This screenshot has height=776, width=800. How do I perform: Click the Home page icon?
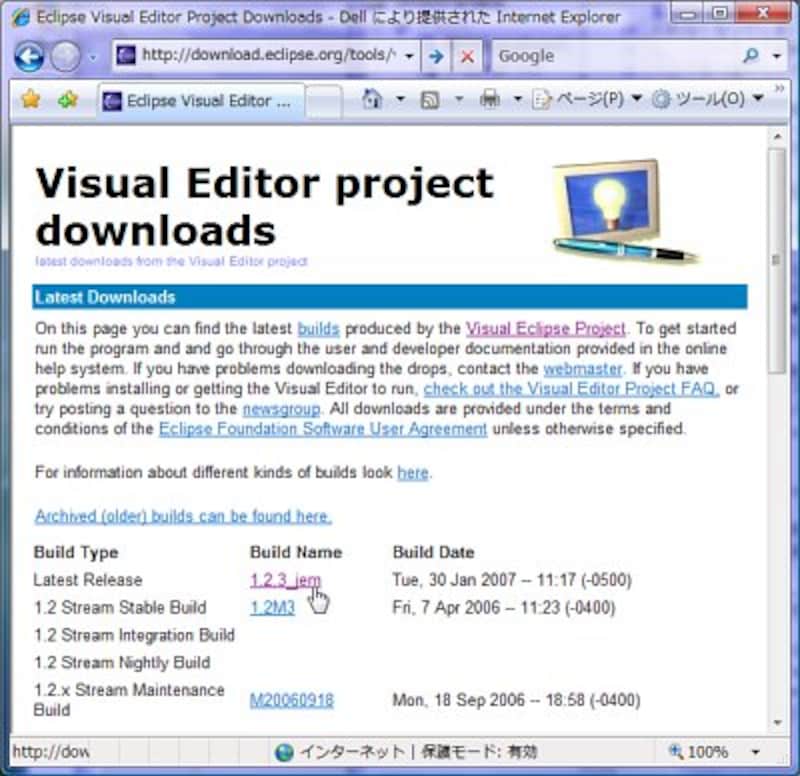[372, 98]
